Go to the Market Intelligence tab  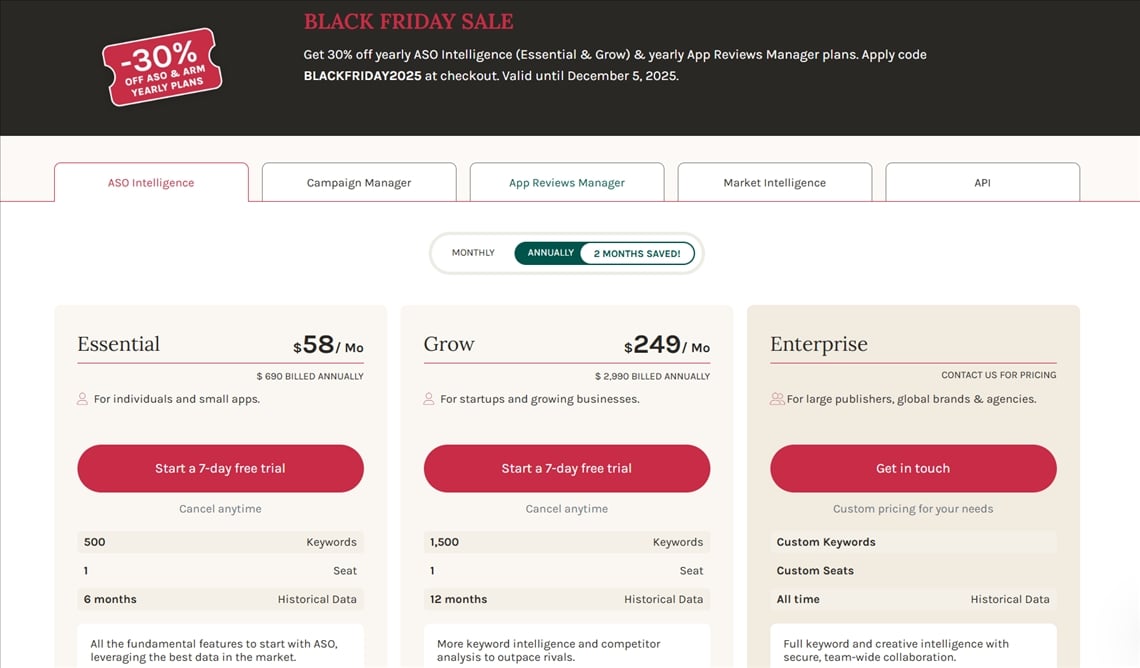pyautogui.click(x=775, y=183)
